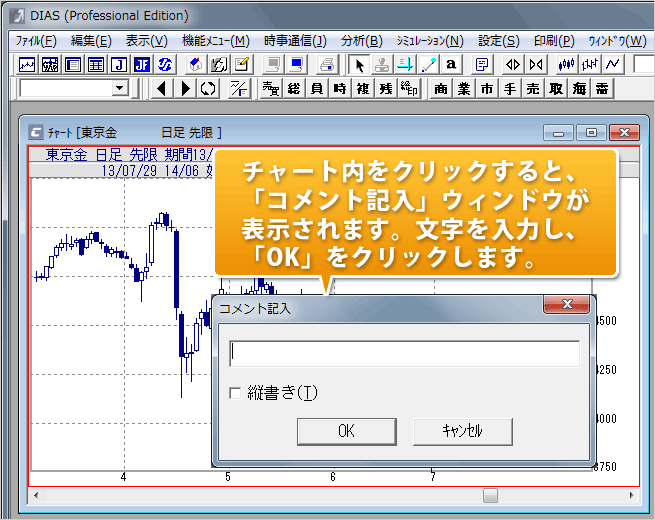Click the printer icon in toolbar

click(x=326, y=65)
